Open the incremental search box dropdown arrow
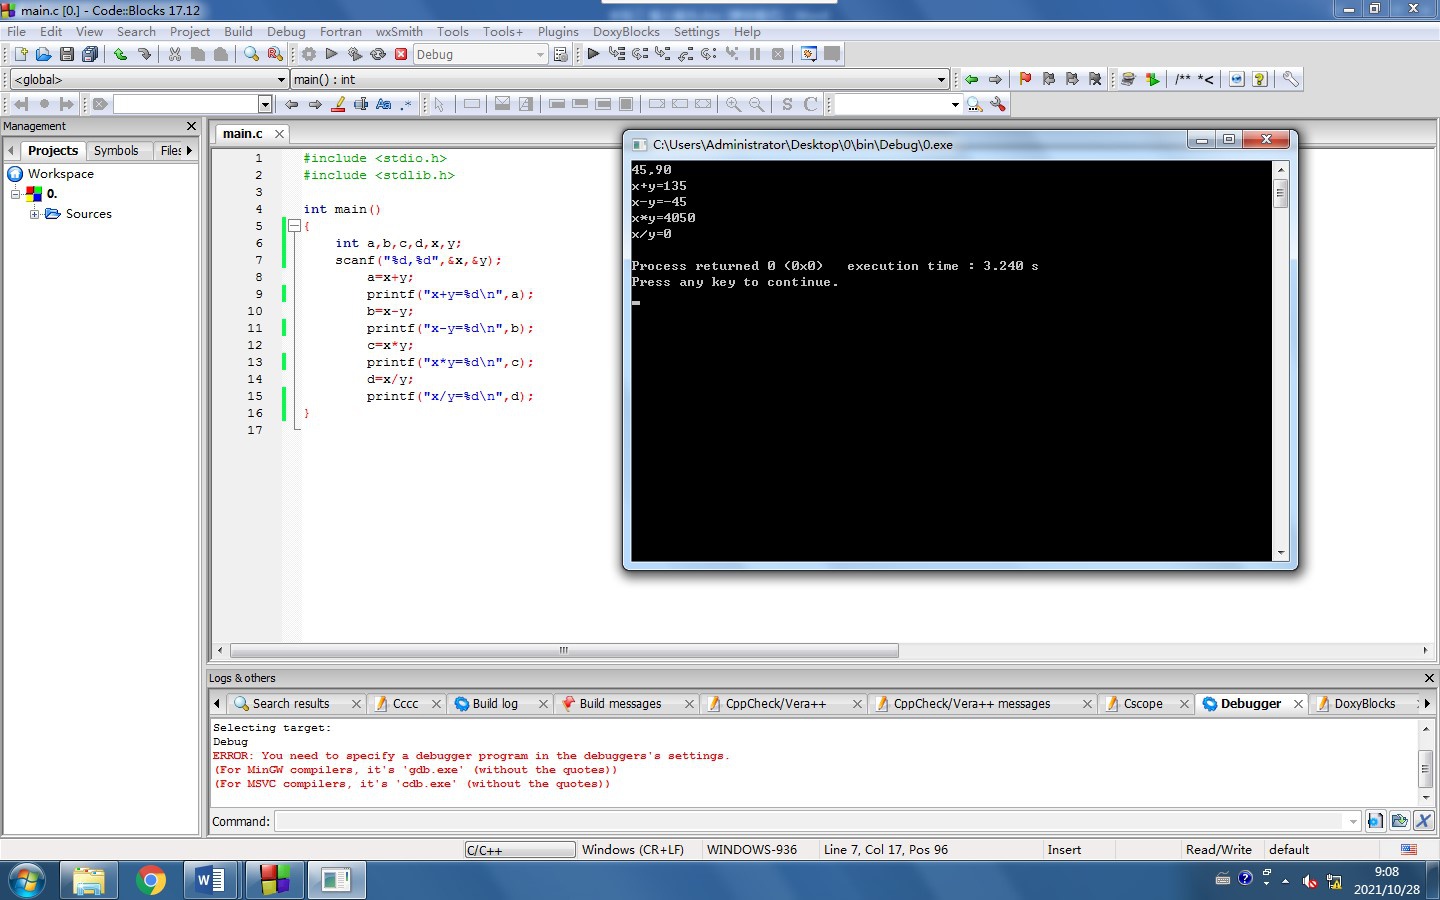The width and height of the screenshot is (1440, 900). click(x=265, y=104)
